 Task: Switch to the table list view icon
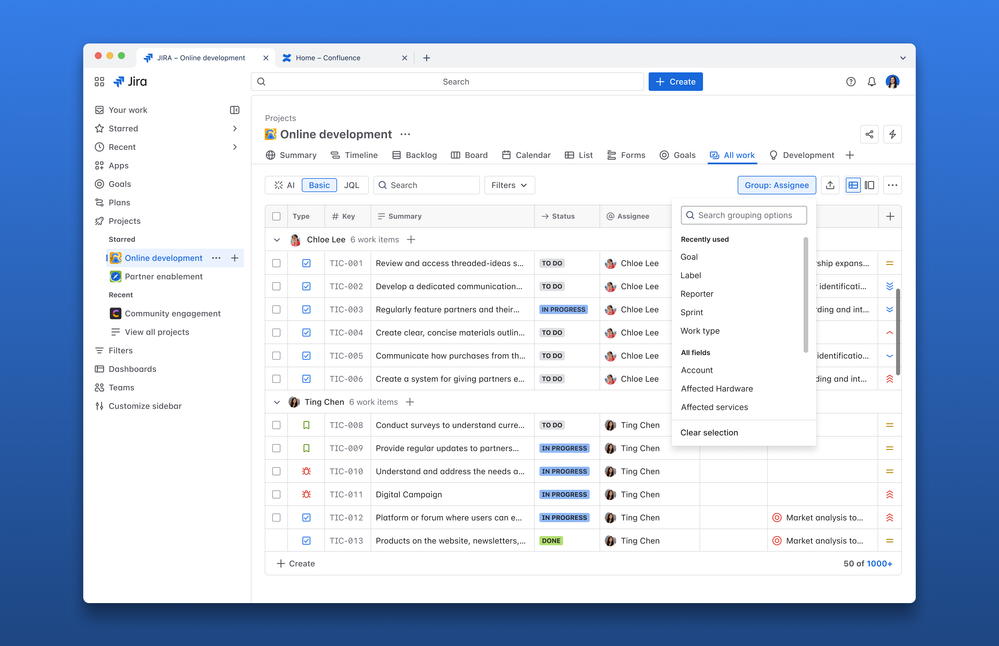coord(852,185)
